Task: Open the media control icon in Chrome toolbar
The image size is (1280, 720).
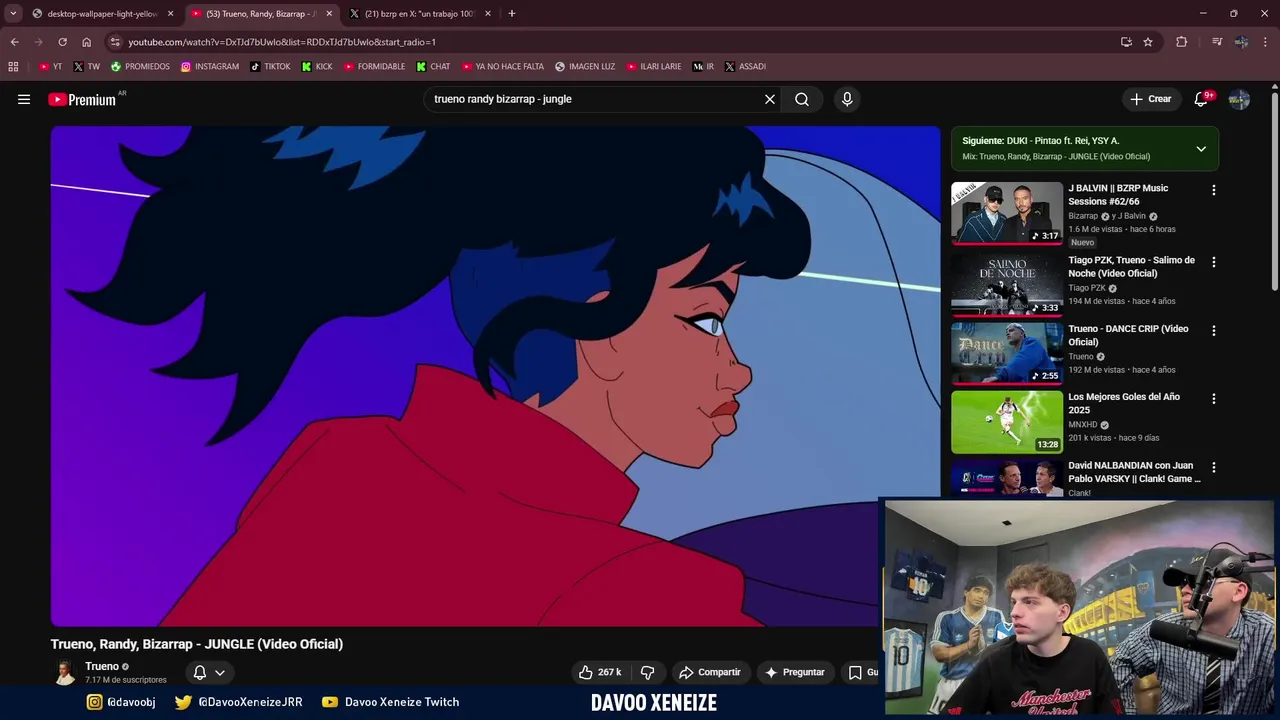Action: pos(1217,42)
